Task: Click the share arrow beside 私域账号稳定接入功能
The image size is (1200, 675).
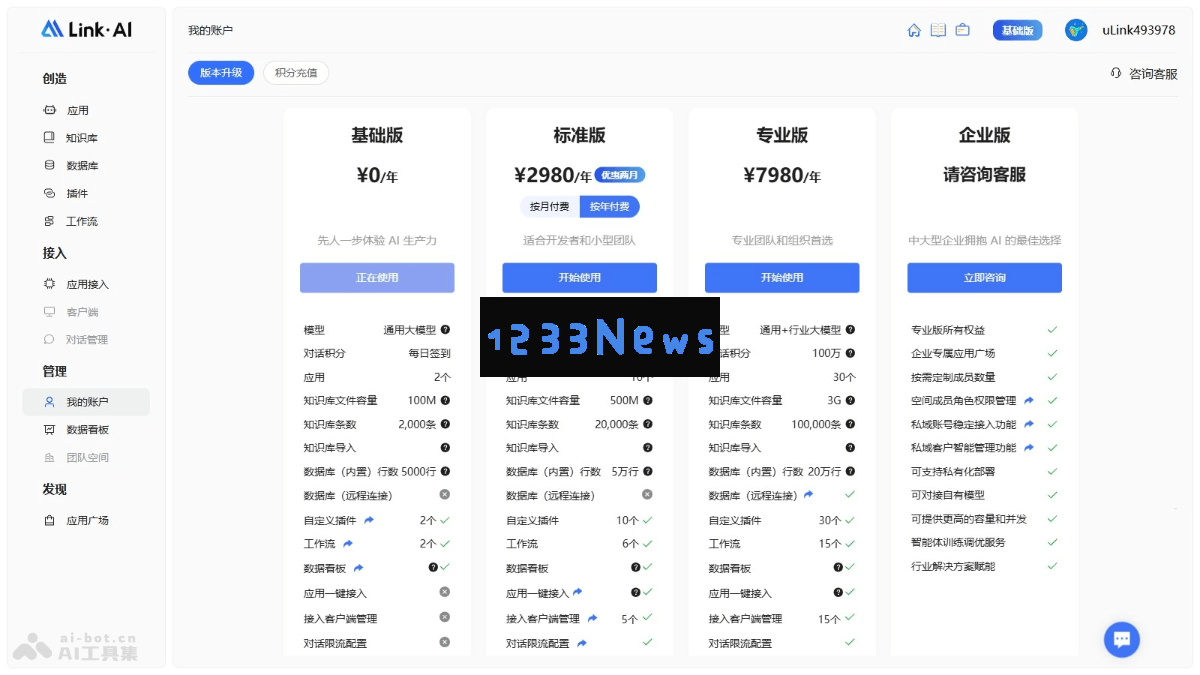Action: (1028, 424)
